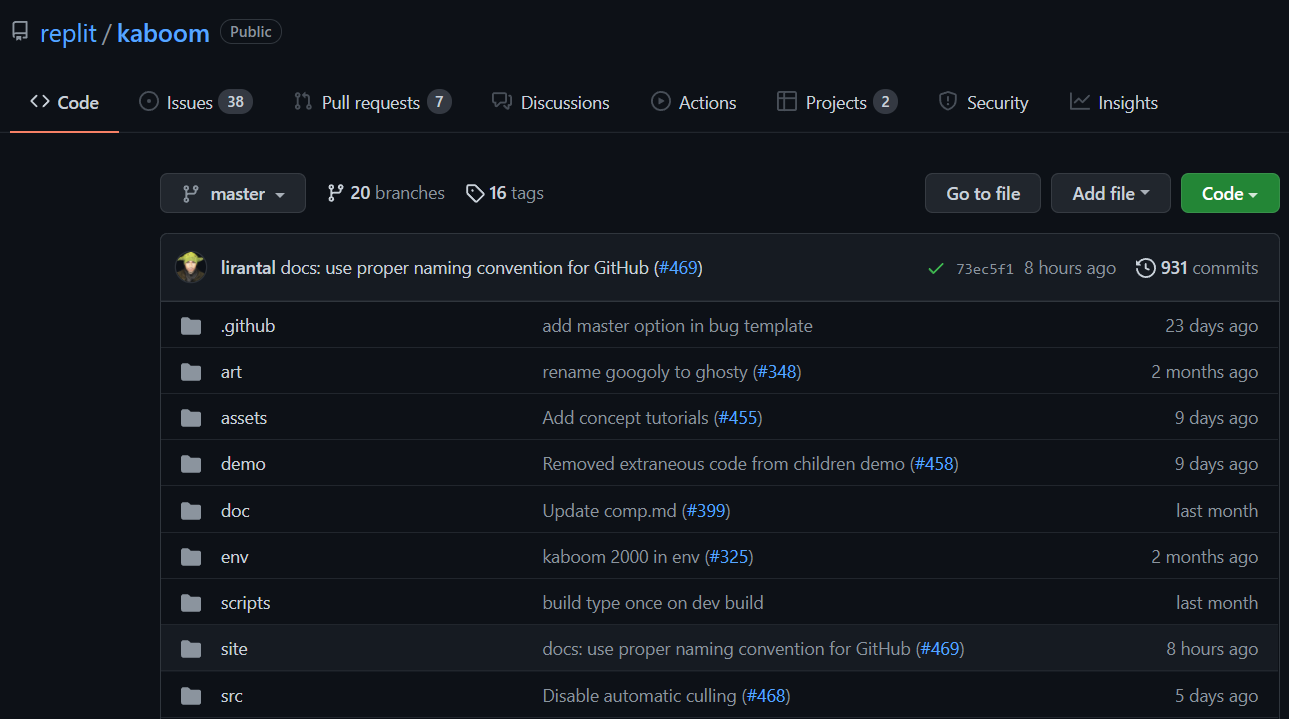Viewport: 1289px width, 719px height.
Task: Click the folder icon for env
Action: (x=191, y=557)
